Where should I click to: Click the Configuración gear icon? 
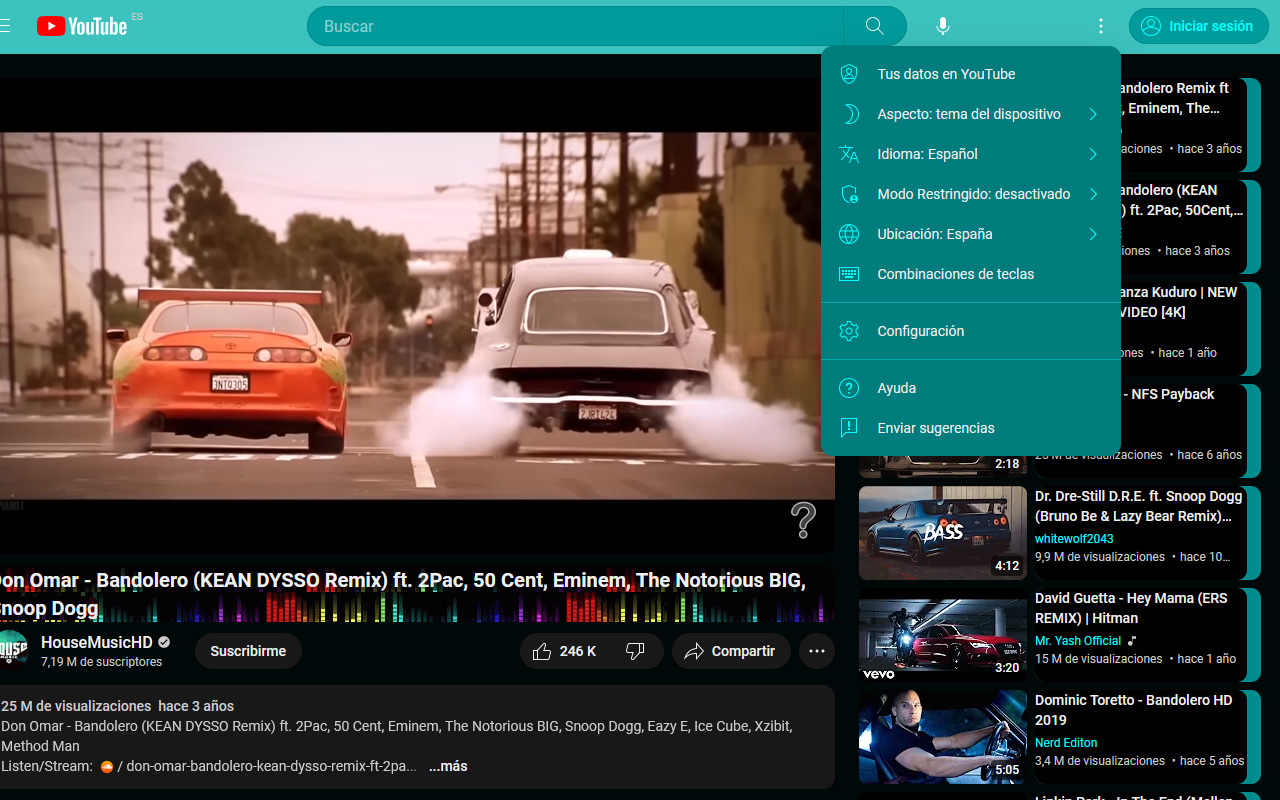(x=849, y=331)
